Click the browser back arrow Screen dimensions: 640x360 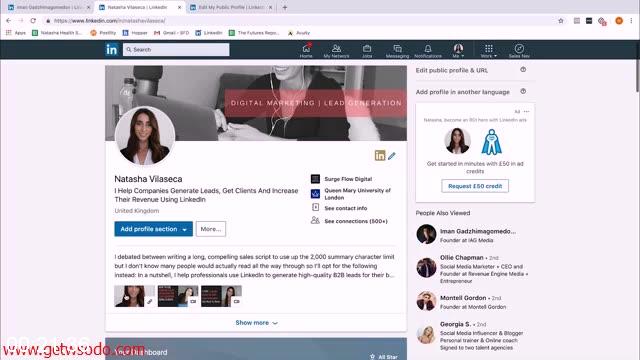point(9,20)
